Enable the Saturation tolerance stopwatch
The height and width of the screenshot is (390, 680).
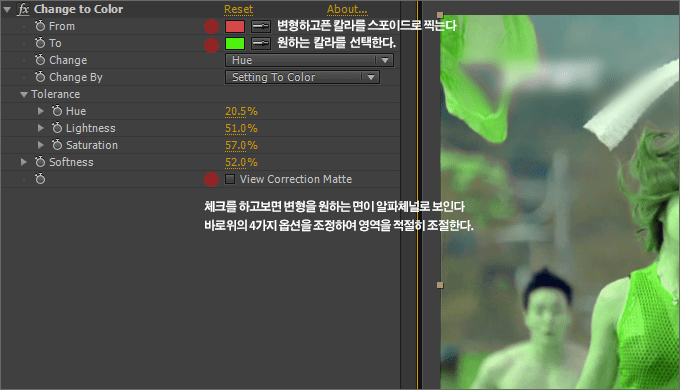[57, 145]
